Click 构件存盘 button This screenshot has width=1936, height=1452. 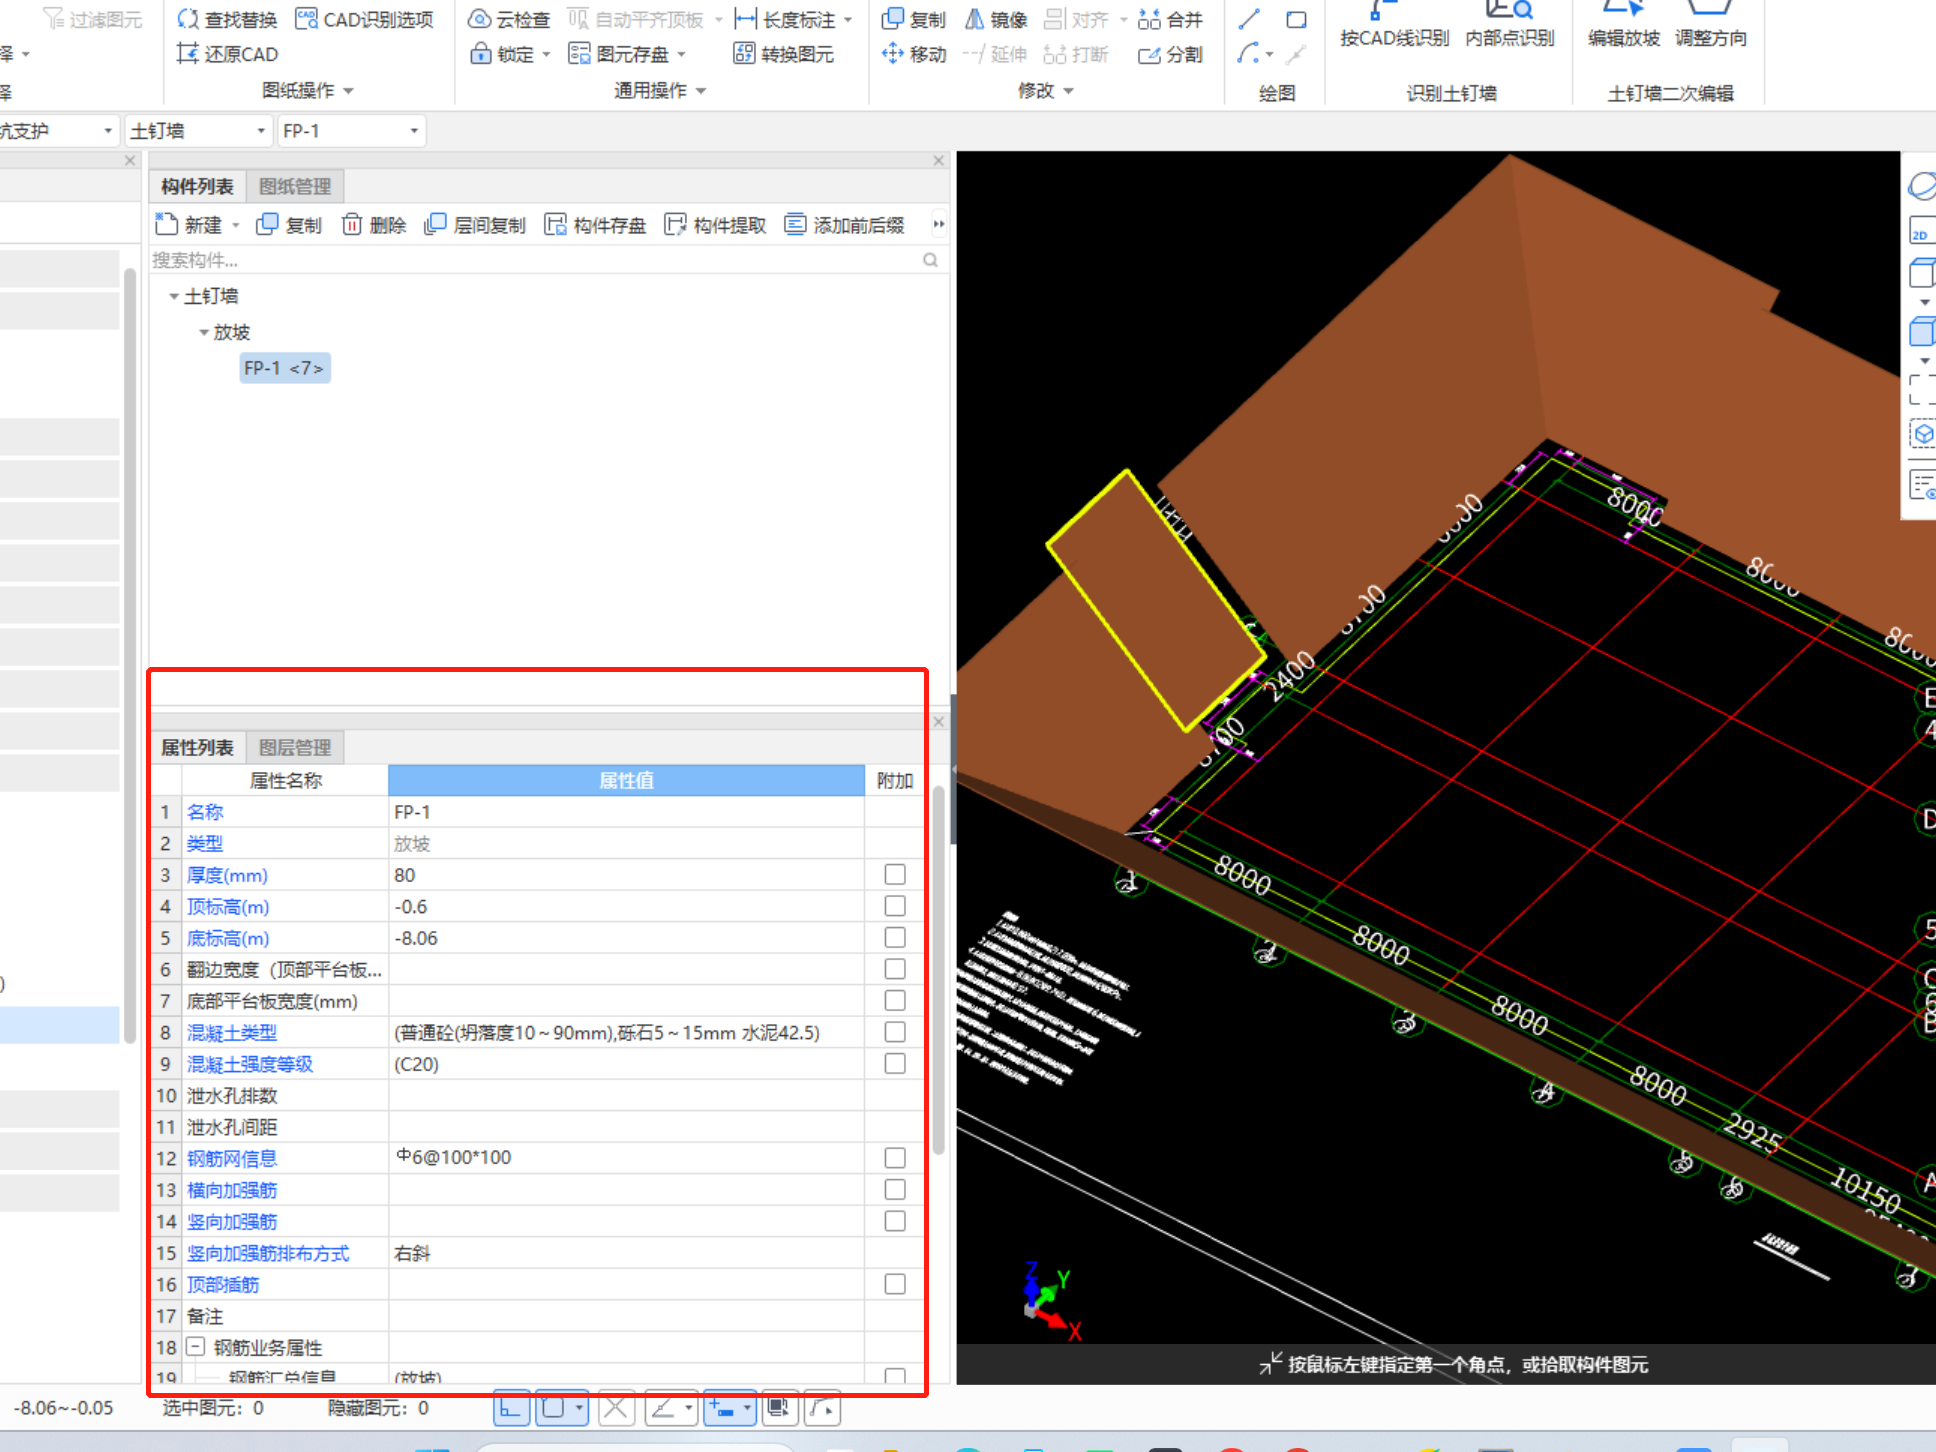pyautogui.click(x=595, y=225)
